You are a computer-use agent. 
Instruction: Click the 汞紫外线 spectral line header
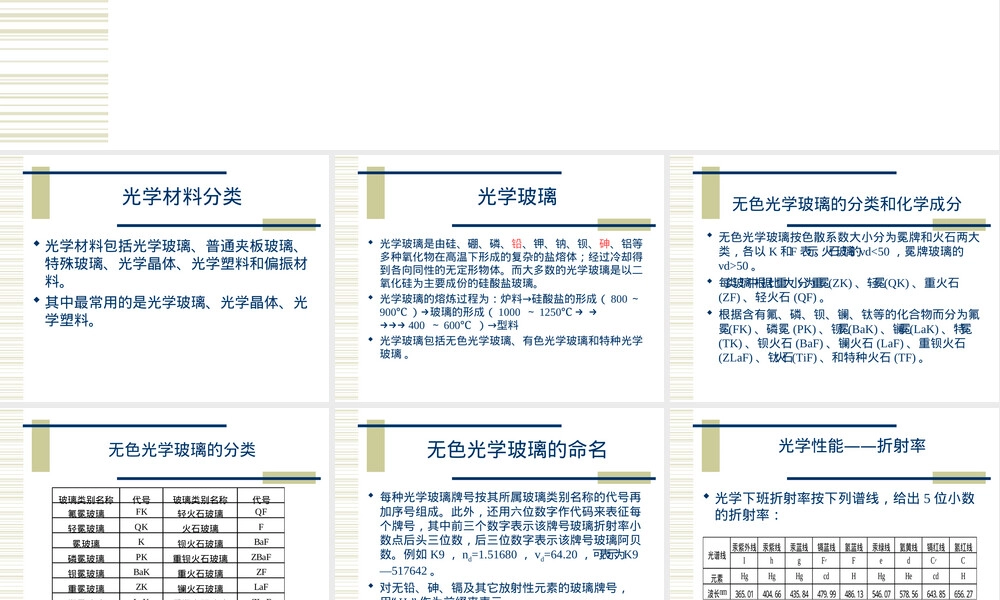click(x=744, y=546)
